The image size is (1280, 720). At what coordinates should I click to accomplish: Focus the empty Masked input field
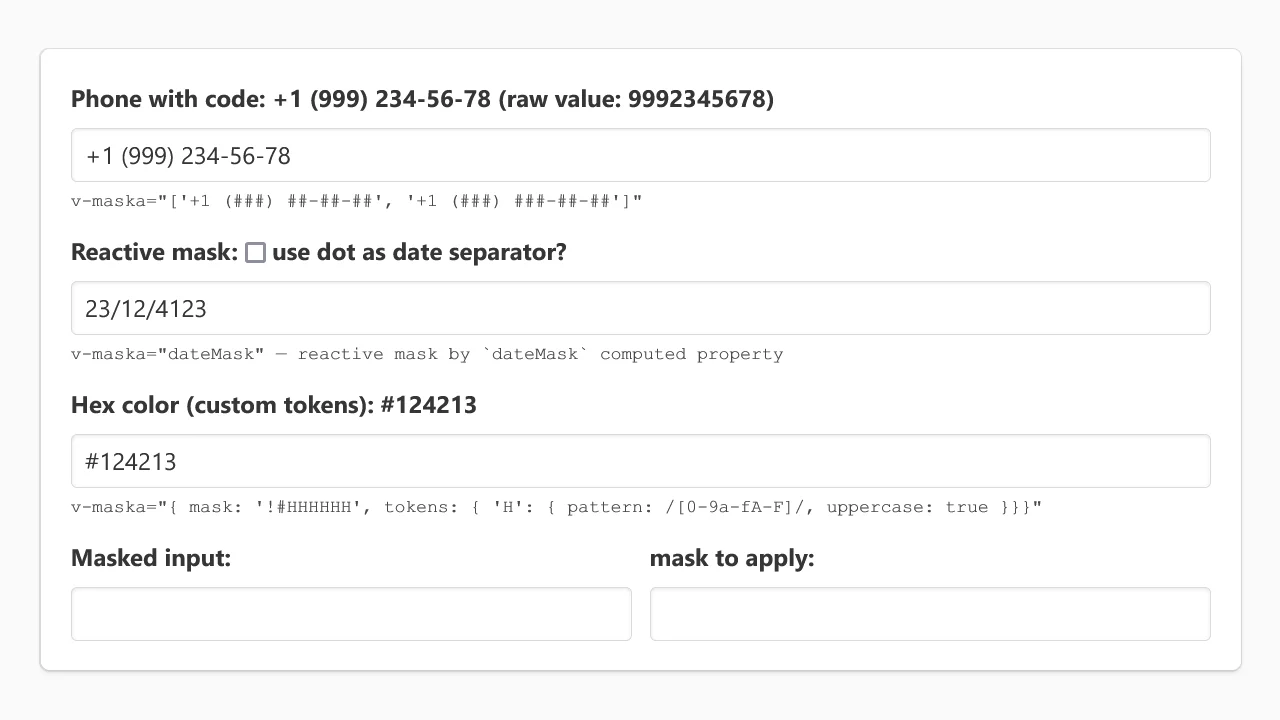pos(351,614)
